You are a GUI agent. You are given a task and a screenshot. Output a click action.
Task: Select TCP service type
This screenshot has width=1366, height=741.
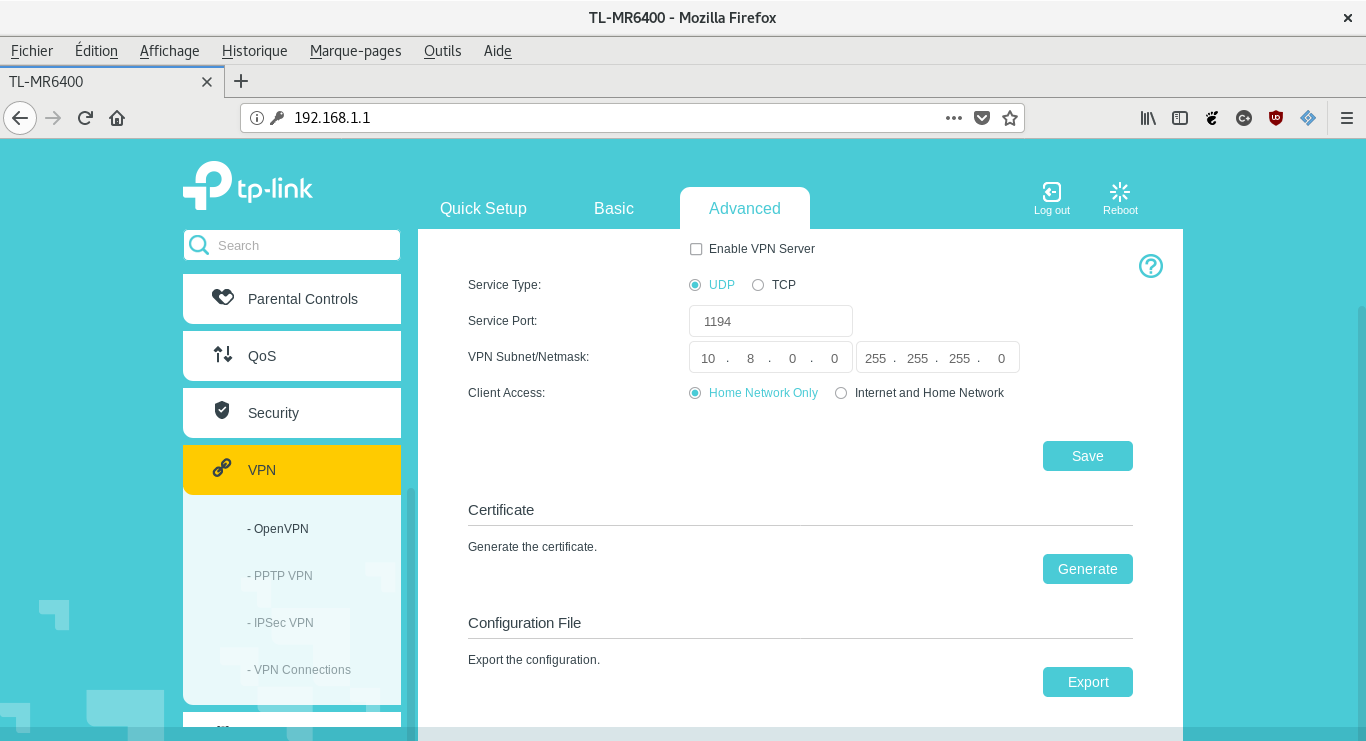point(758,285)
